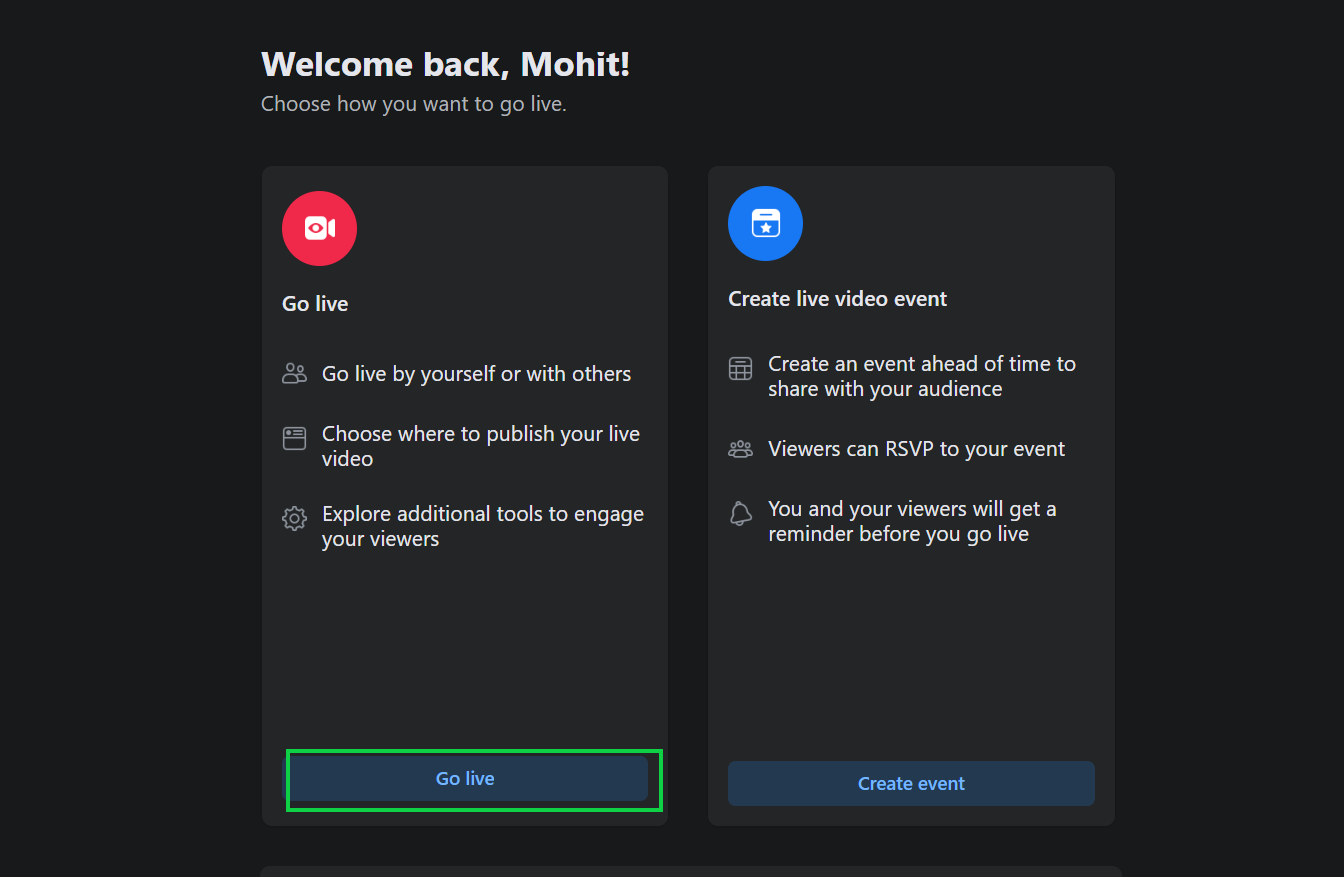Click the 'Welcome back, Mohit!' heading
The height and width of the screenshot is (877, 1344).
[x=445, y=64]
